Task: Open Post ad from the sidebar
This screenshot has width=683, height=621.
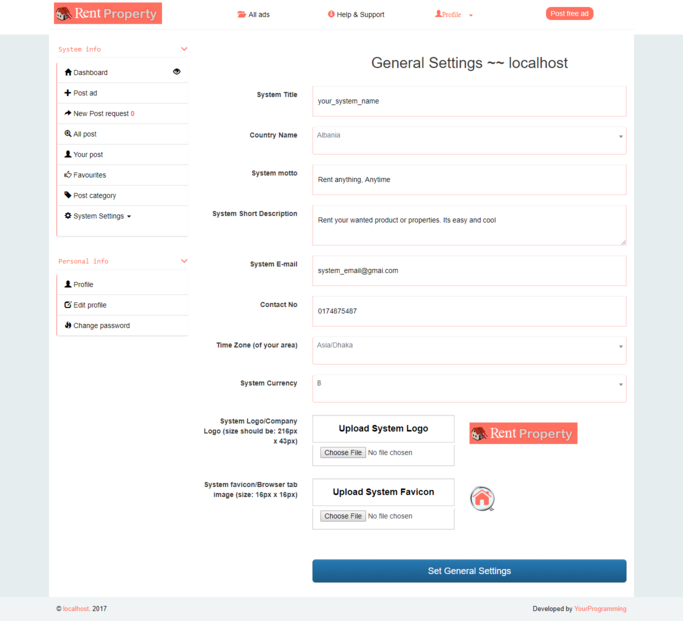Action: coord(85,93)
